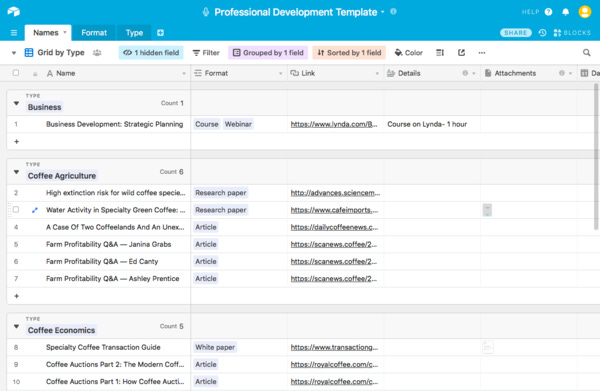Open base title dropdown arrow

click(x=383, y=12)
